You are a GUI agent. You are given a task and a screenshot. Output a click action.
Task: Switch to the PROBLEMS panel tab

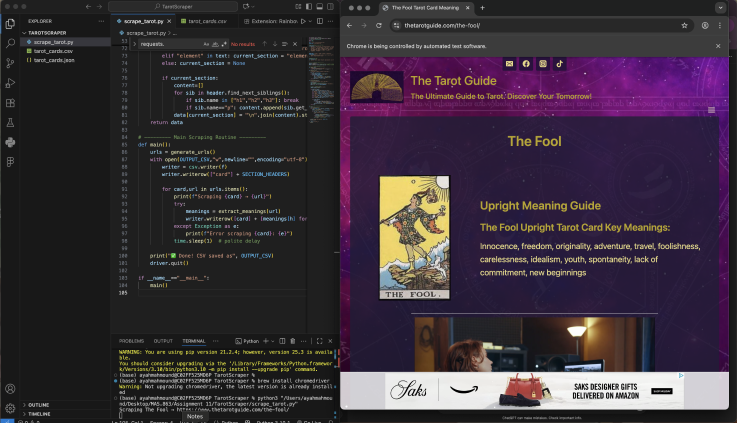pyautogui.click(x=132, y=341)
